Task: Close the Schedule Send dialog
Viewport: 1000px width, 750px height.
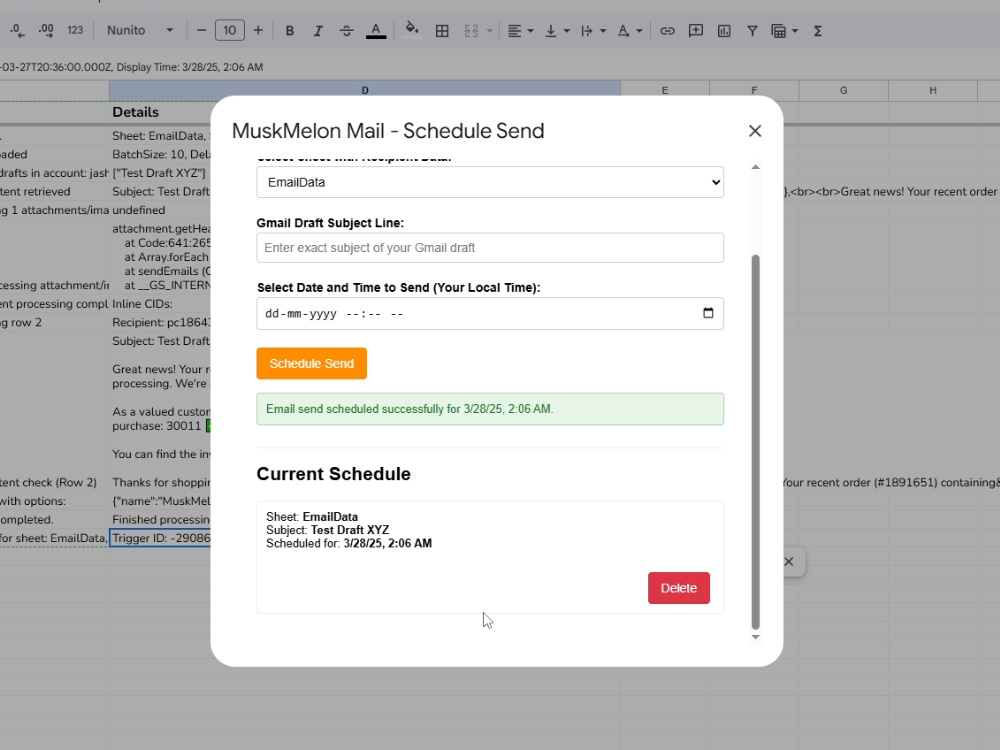Action: pyautogui.click(x=755, y=131)
